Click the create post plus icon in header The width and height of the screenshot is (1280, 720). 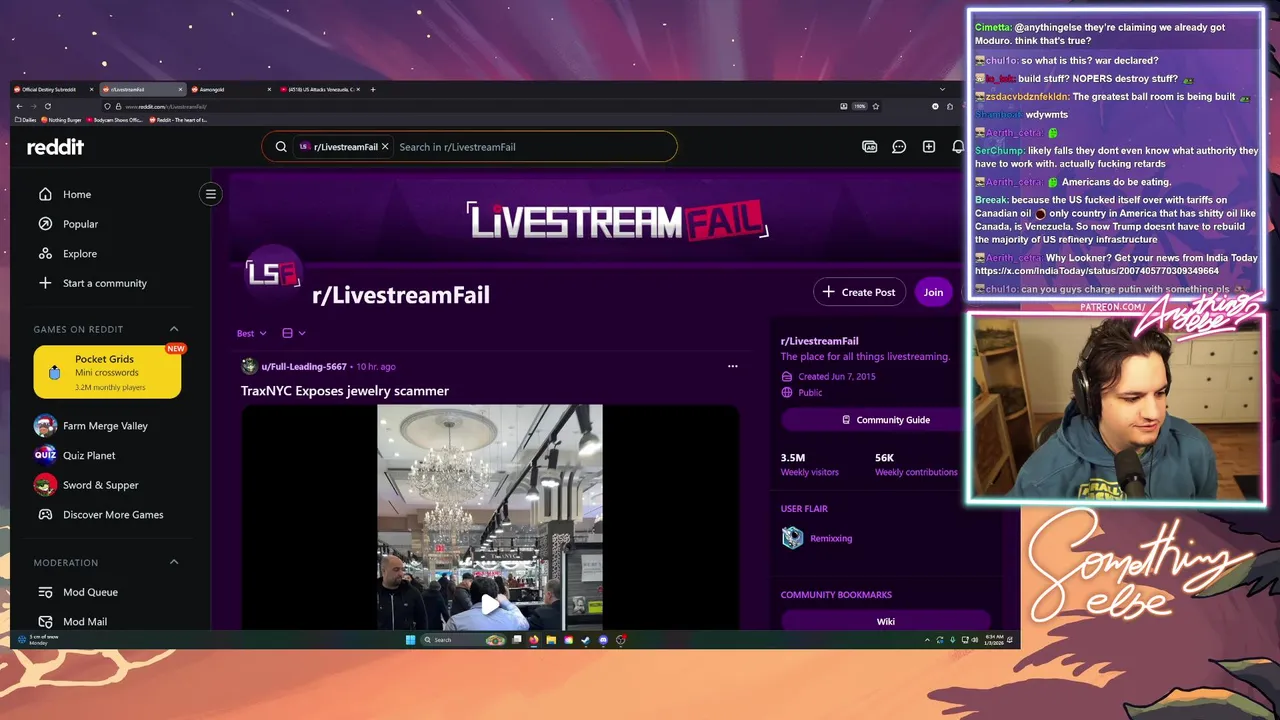point(929,147)
